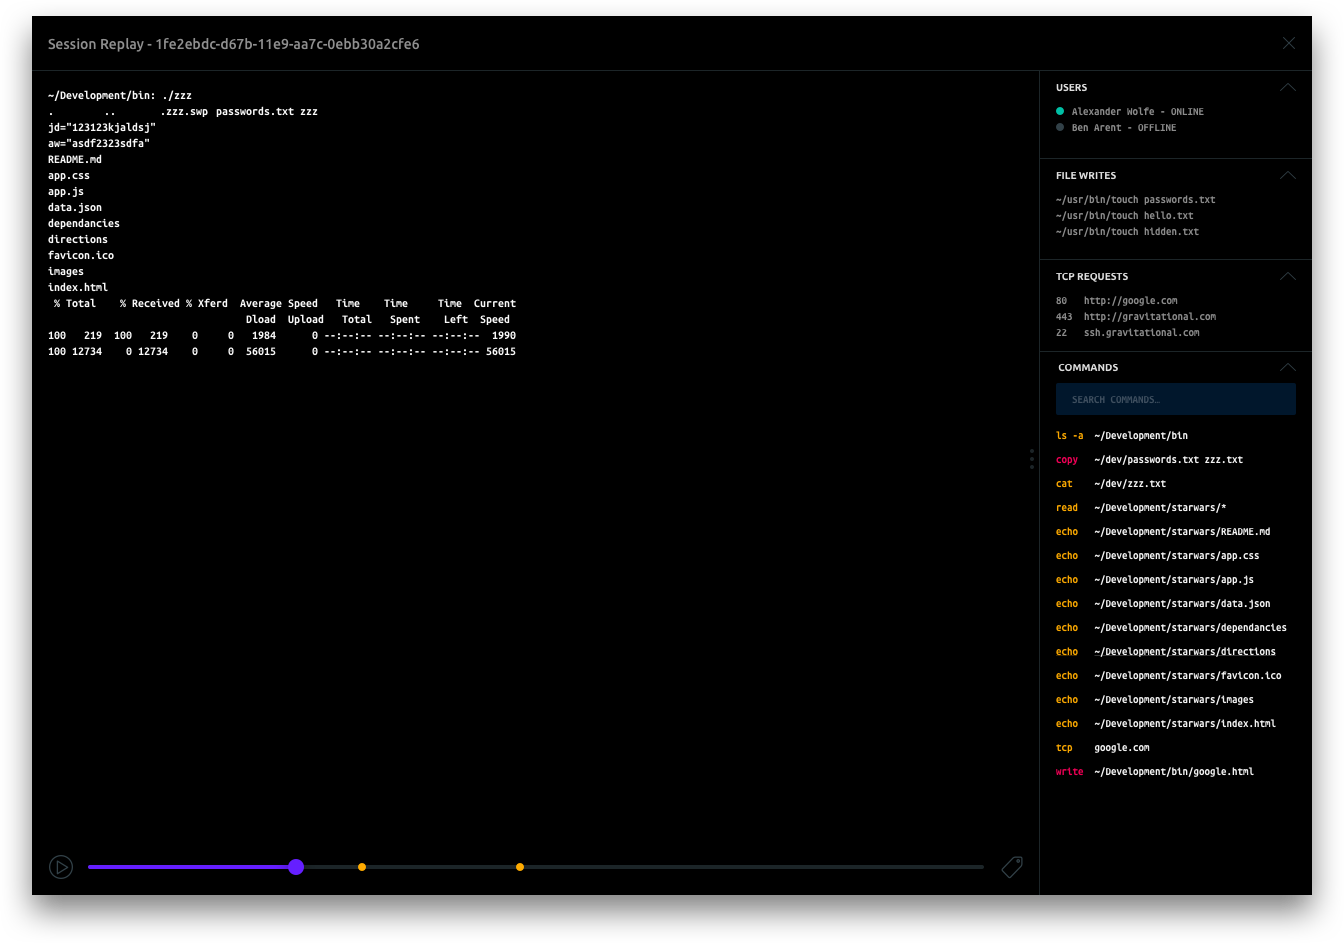Collapse the TCP Requests section
The image size is (1344, 943).
coord(1287,277)
